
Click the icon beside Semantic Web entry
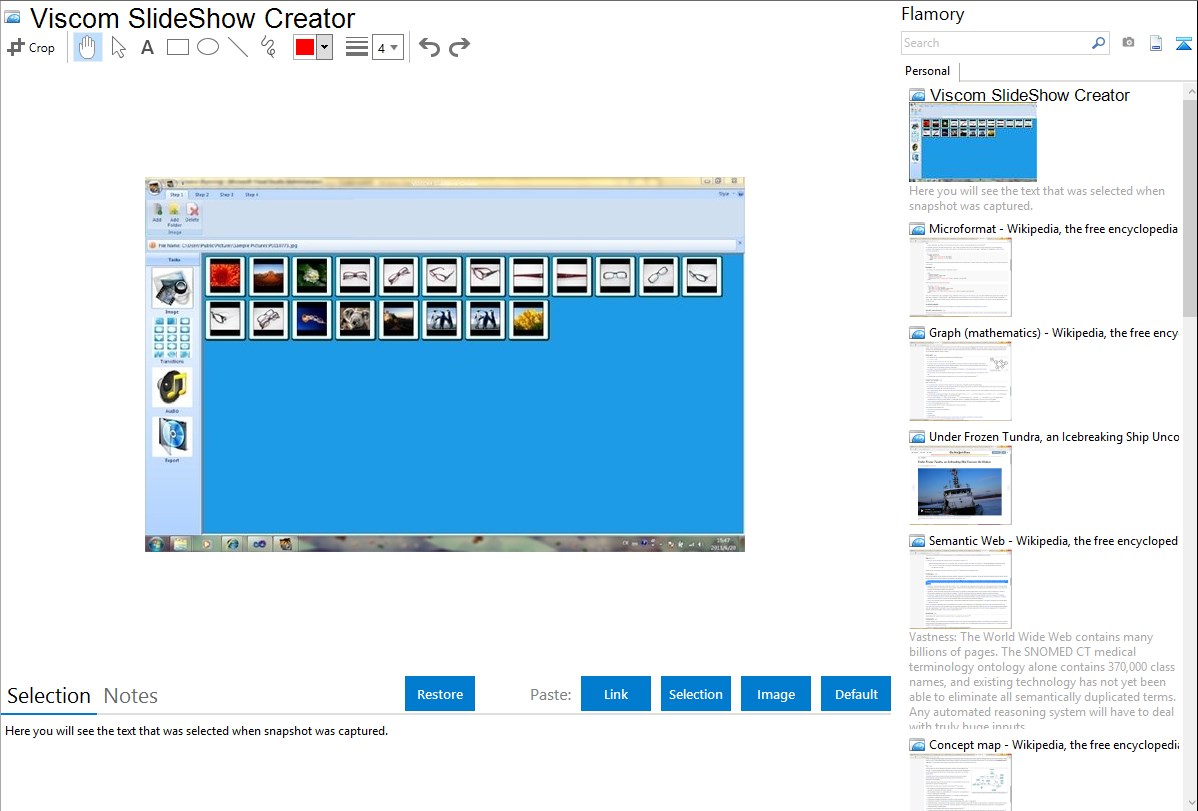click(x=917, y=541)
